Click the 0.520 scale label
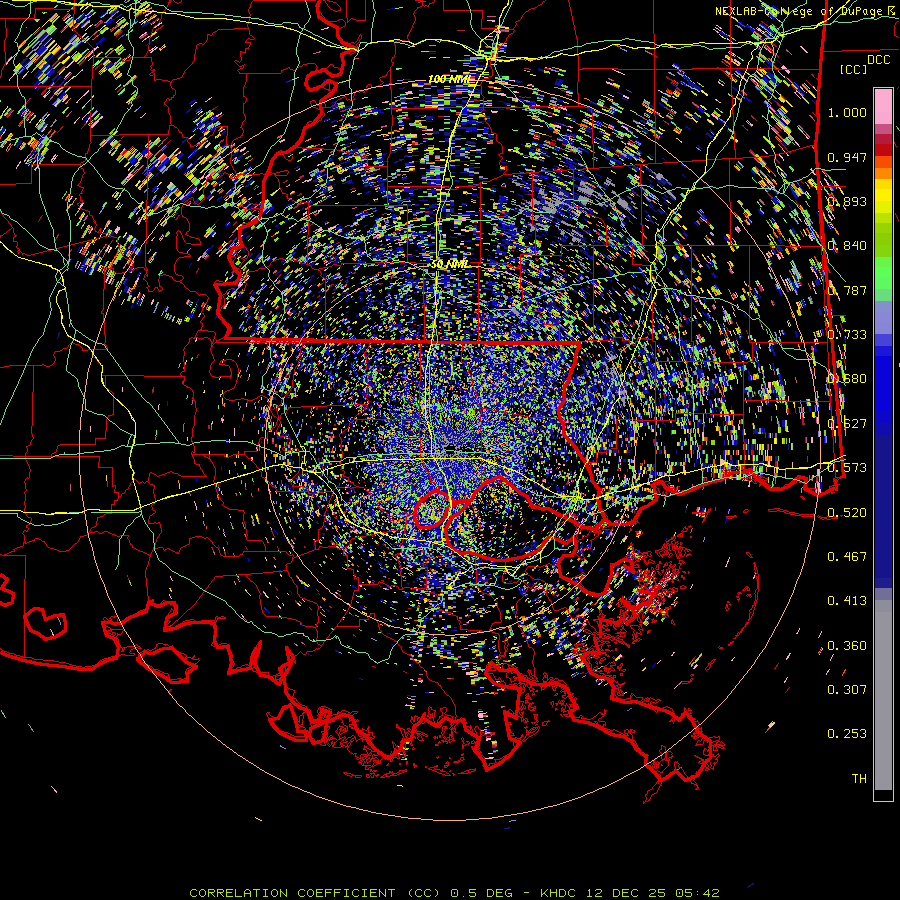900x900 pixels. 847,512
